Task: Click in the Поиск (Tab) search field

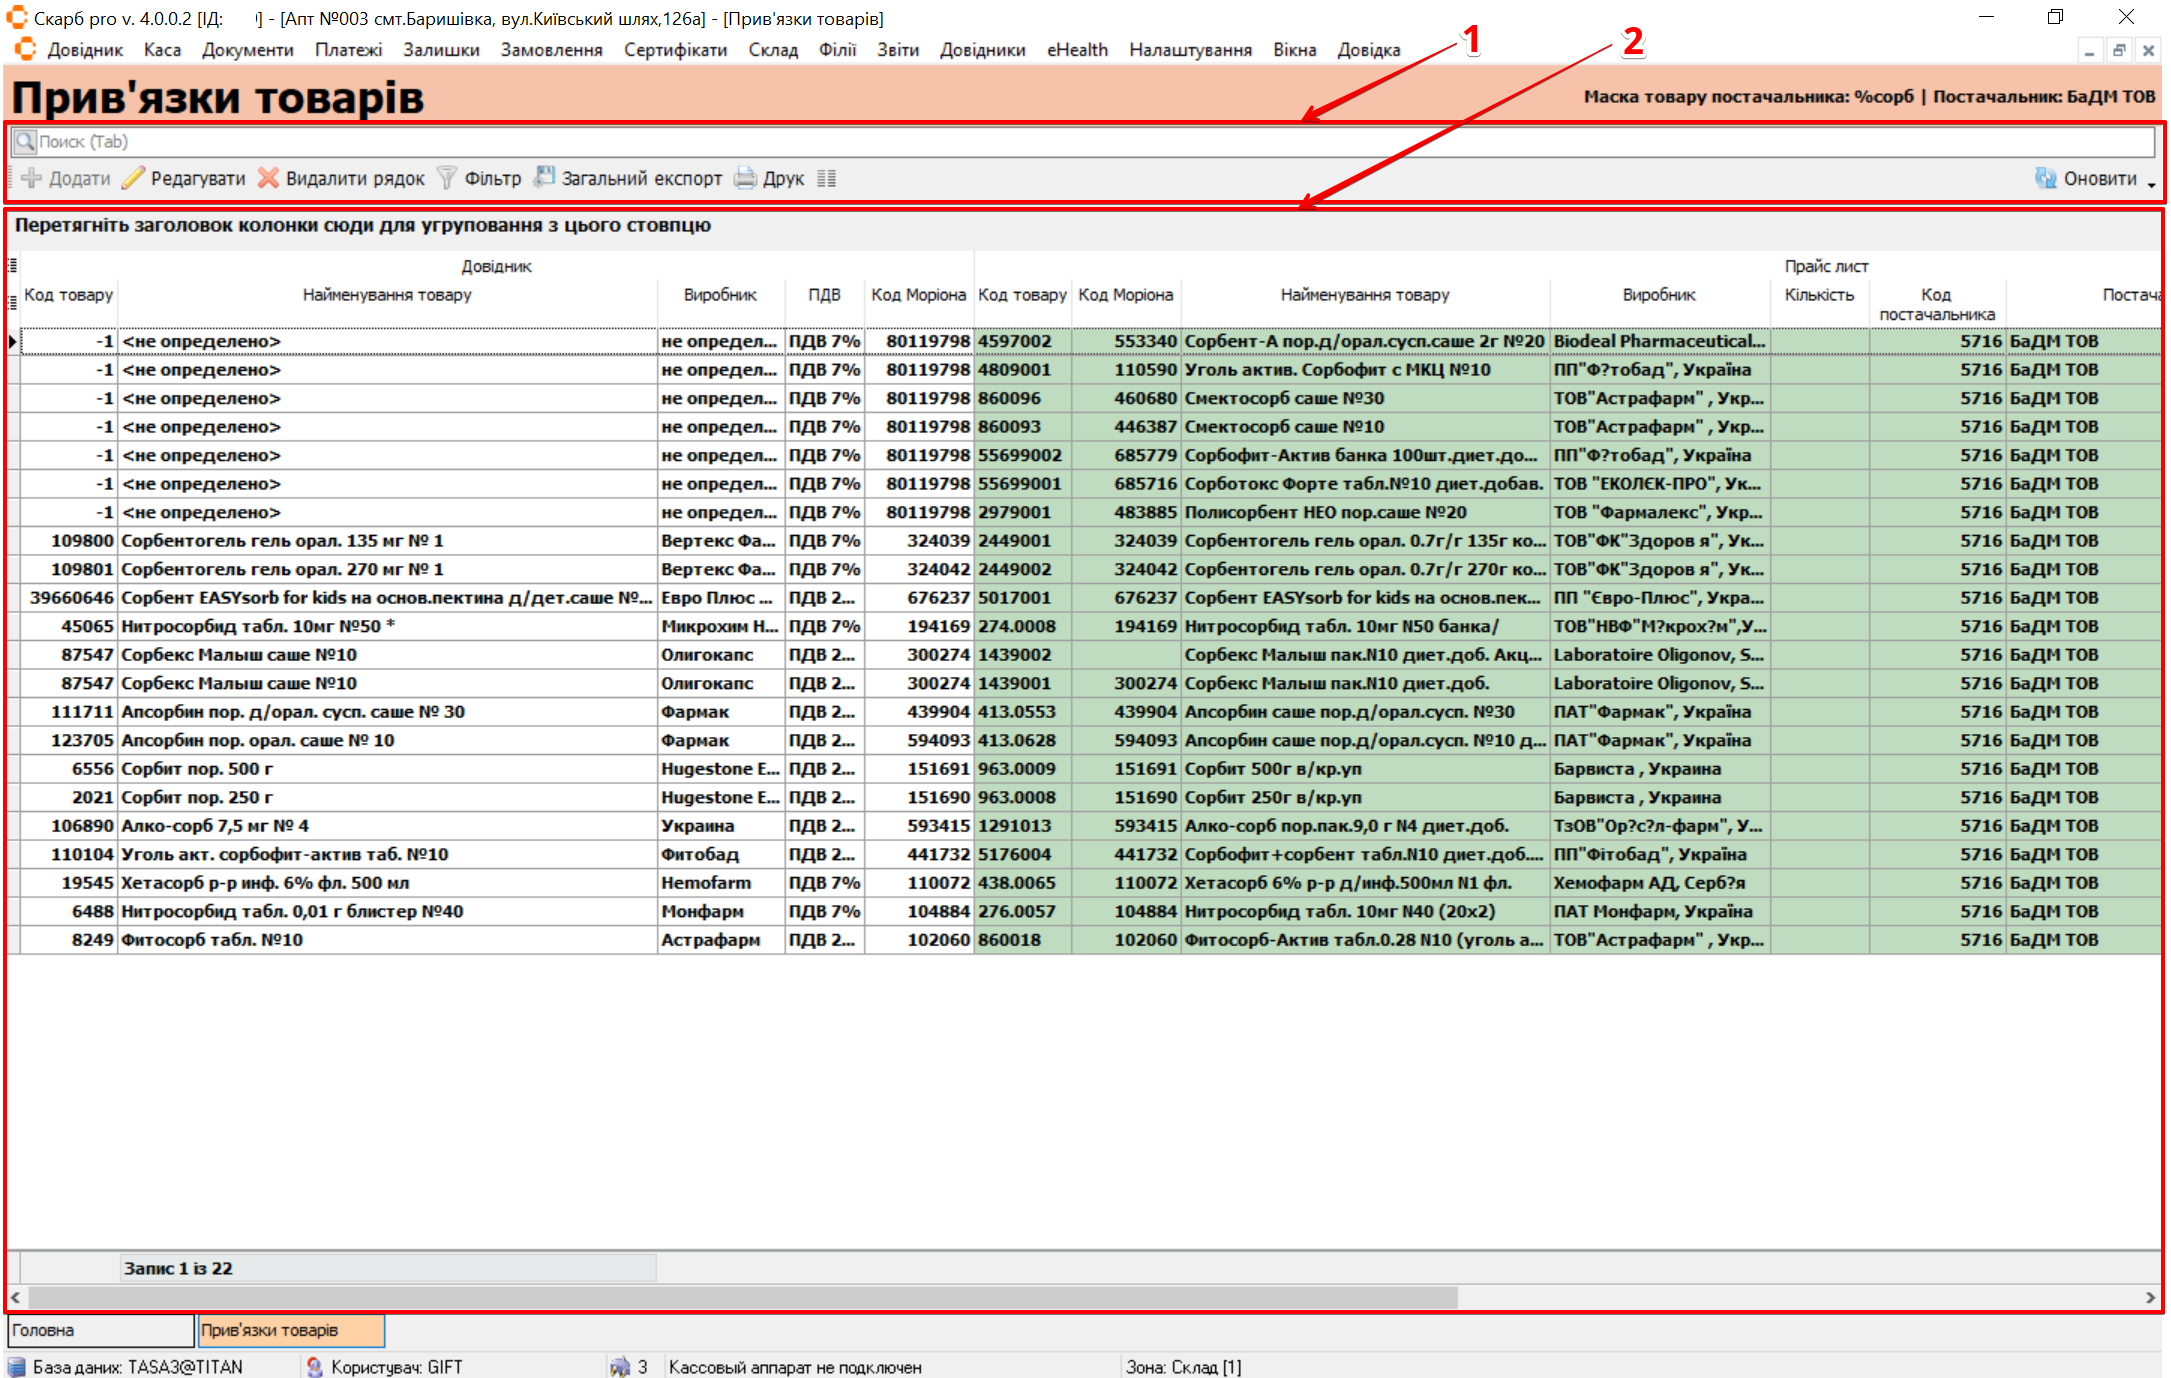Action: pyautogui.click(x=1000, y=141)
